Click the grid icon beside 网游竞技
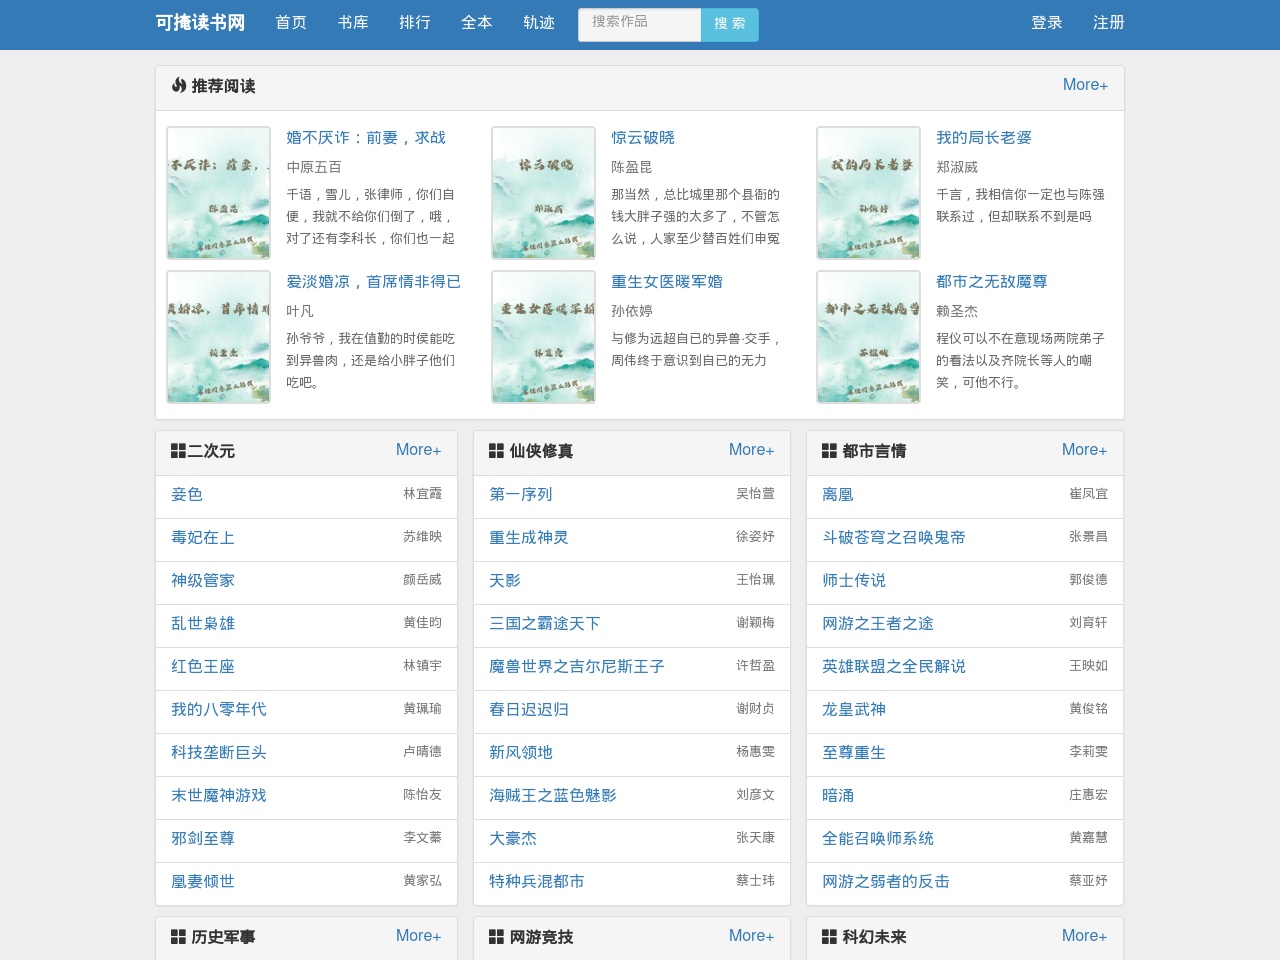The height and width of the screenshot is (960, 1280). pos(496,937)
